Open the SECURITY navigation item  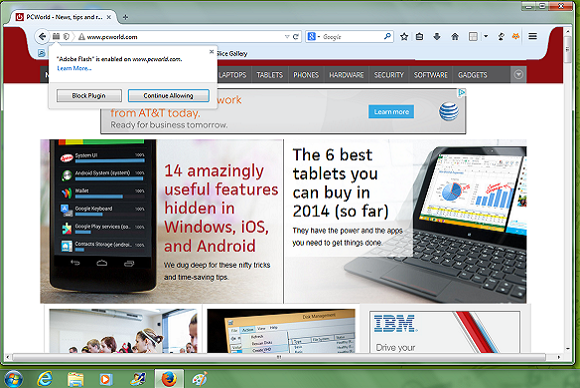[388, 75]
